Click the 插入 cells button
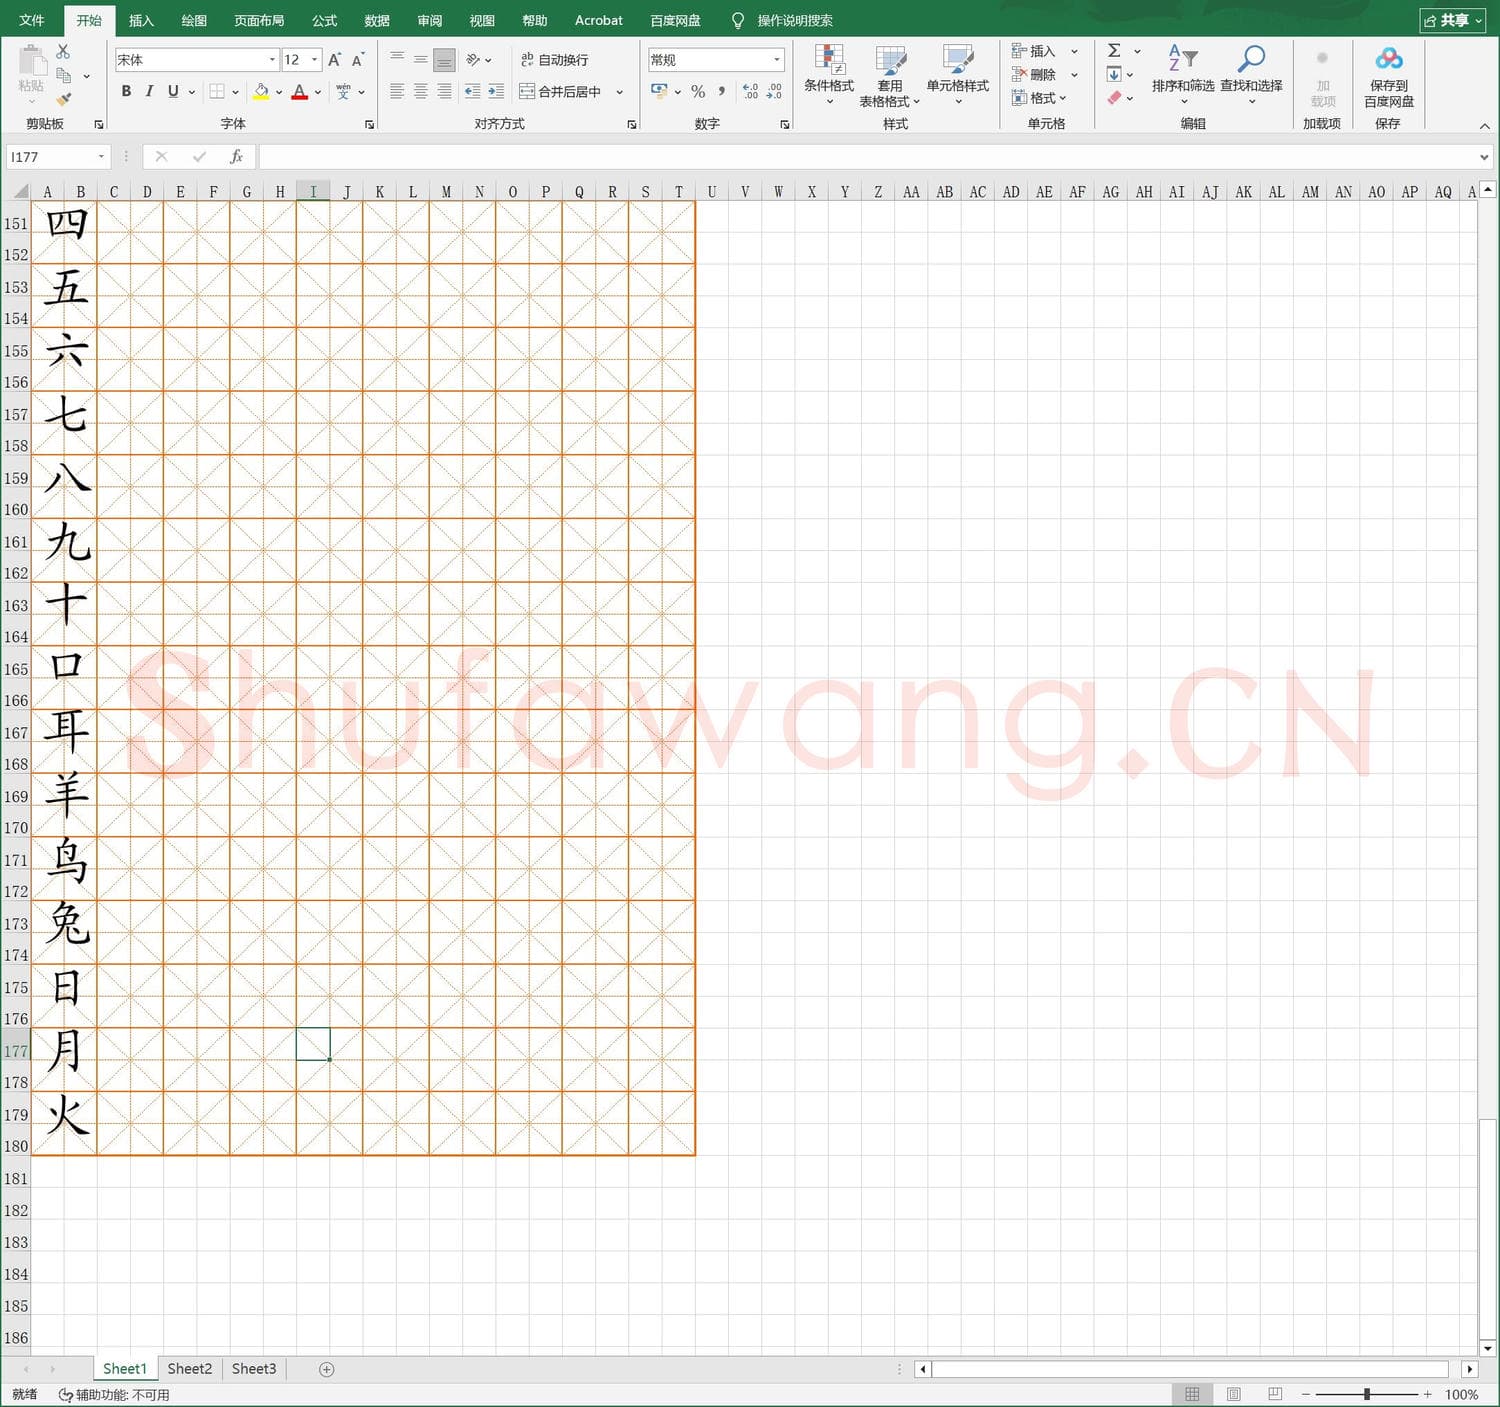 pyautogui.click(x=1033, y=51)
